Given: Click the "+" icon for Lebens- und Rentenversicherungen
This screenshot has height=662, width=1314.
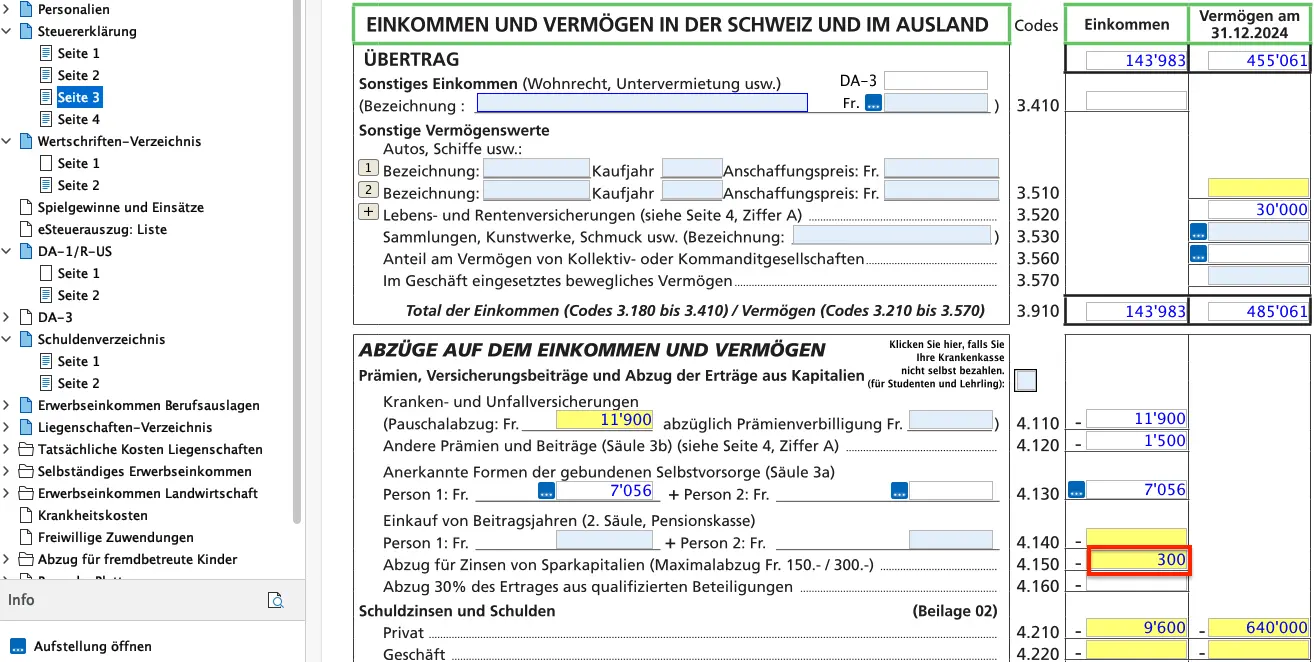Looking at the screenshot, I should (x=367, y=211).
